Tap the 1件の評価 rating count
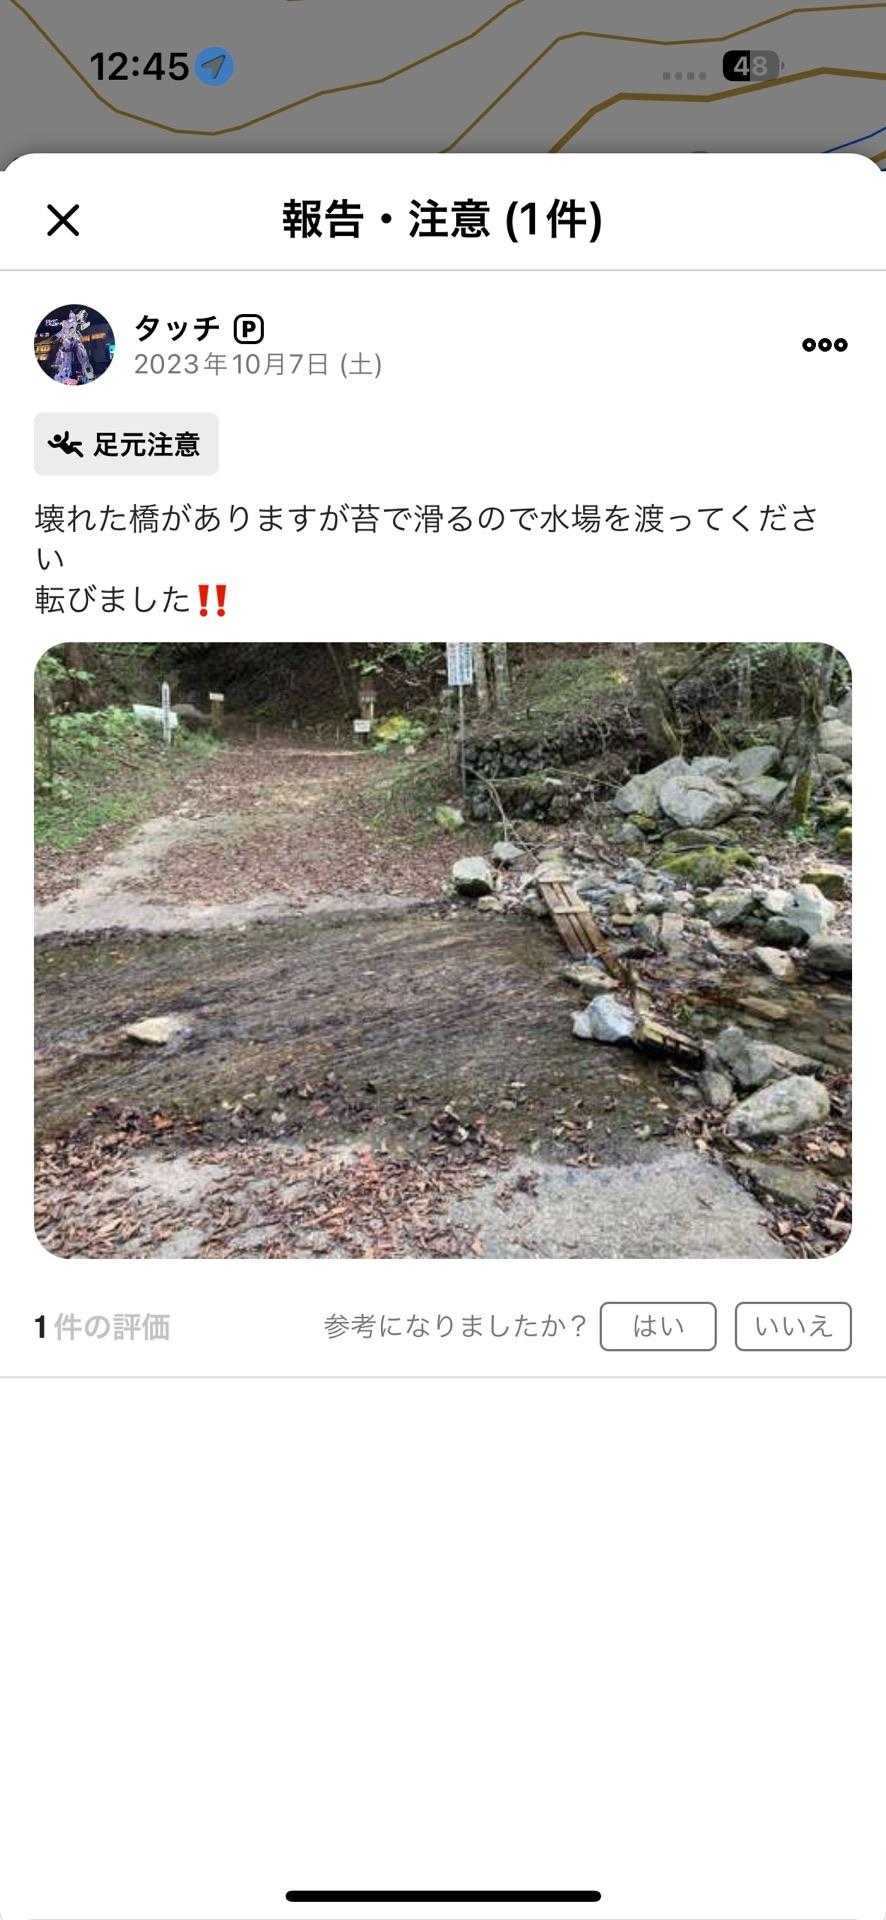This screenshot has width=886, height=1920. [102, 1327]
